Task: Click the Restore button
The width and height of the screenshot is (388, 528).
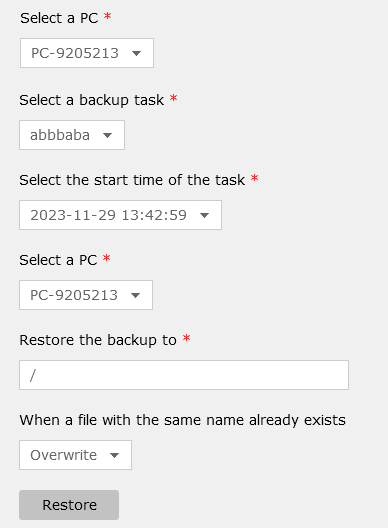Action: point(69,505)
